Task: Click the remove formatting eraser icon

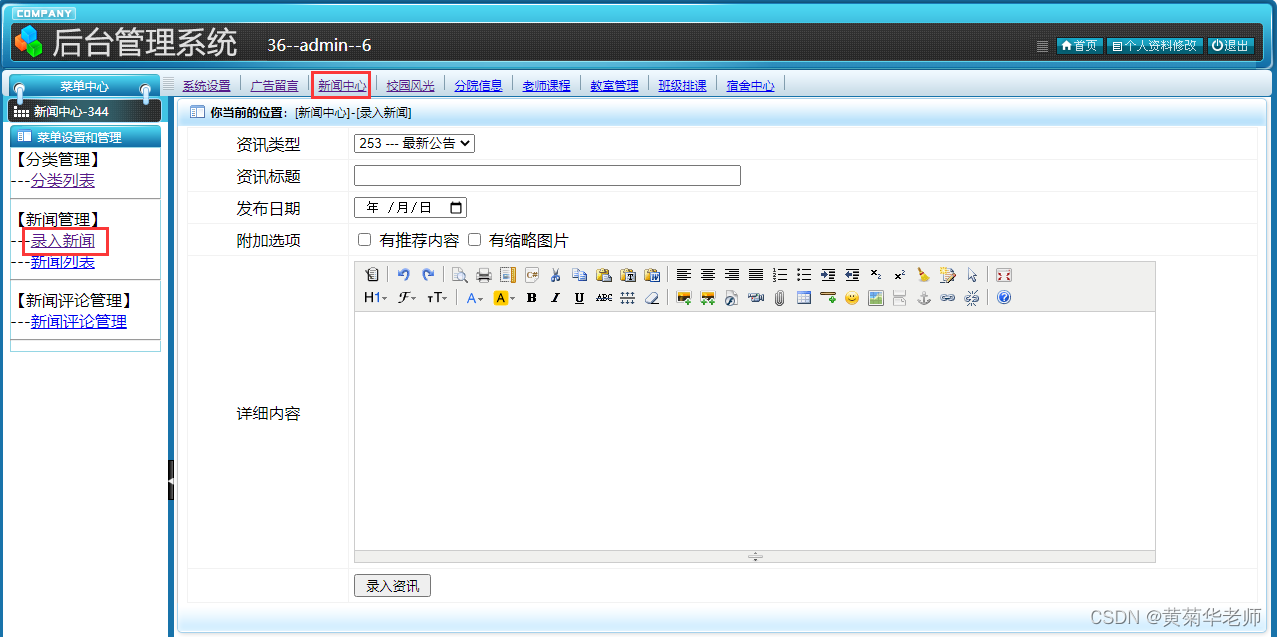Action: (652, 298)
